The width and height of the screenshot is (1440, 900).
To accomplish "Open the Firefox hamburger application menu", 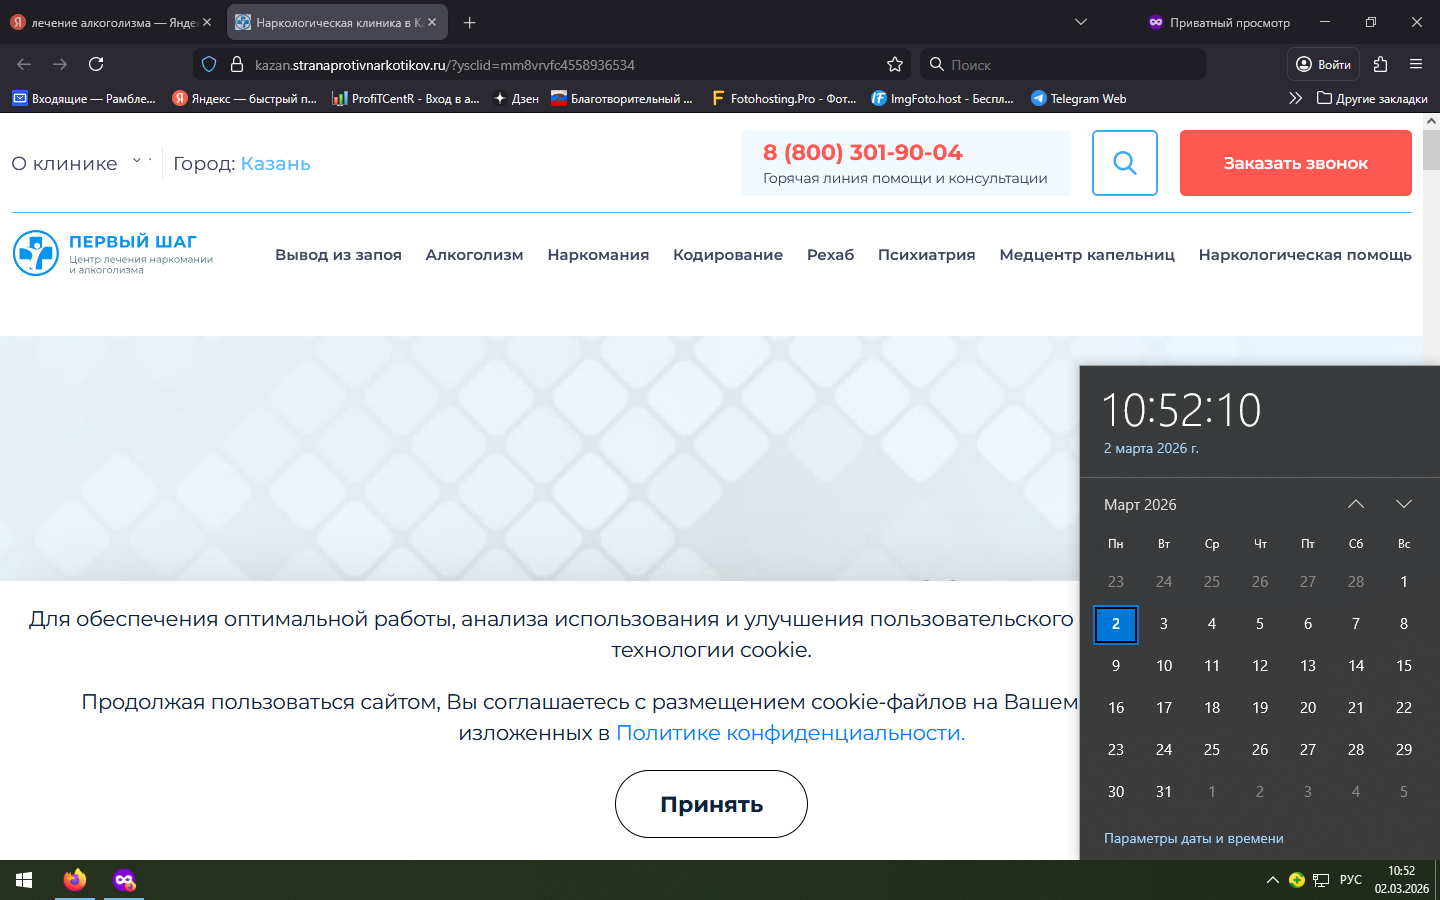I will tap(1415, 64).
